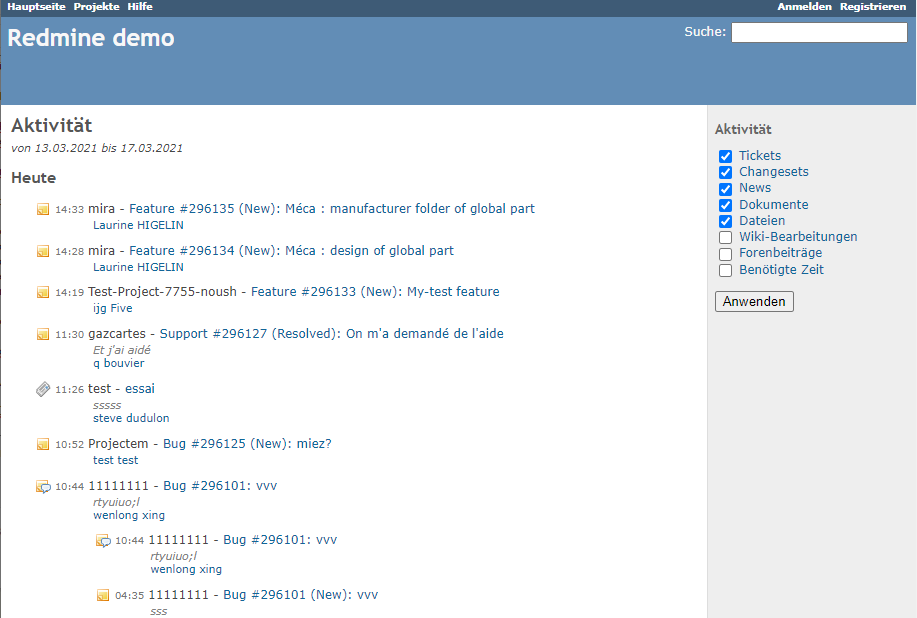Screen dimensions: 917x618
Task: Click Anmelden to sign in
Action: point(804,6)
